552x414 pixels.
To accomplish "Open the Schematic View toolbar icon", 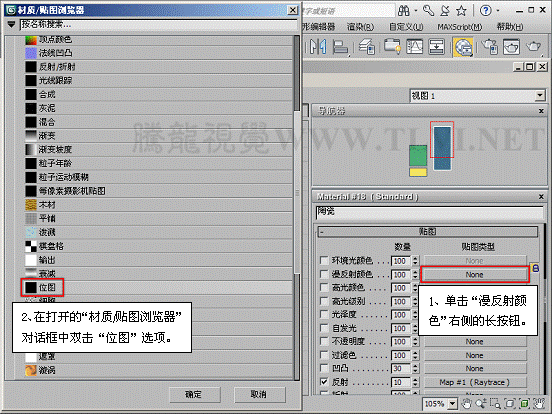I will click(x=437, y=46).
